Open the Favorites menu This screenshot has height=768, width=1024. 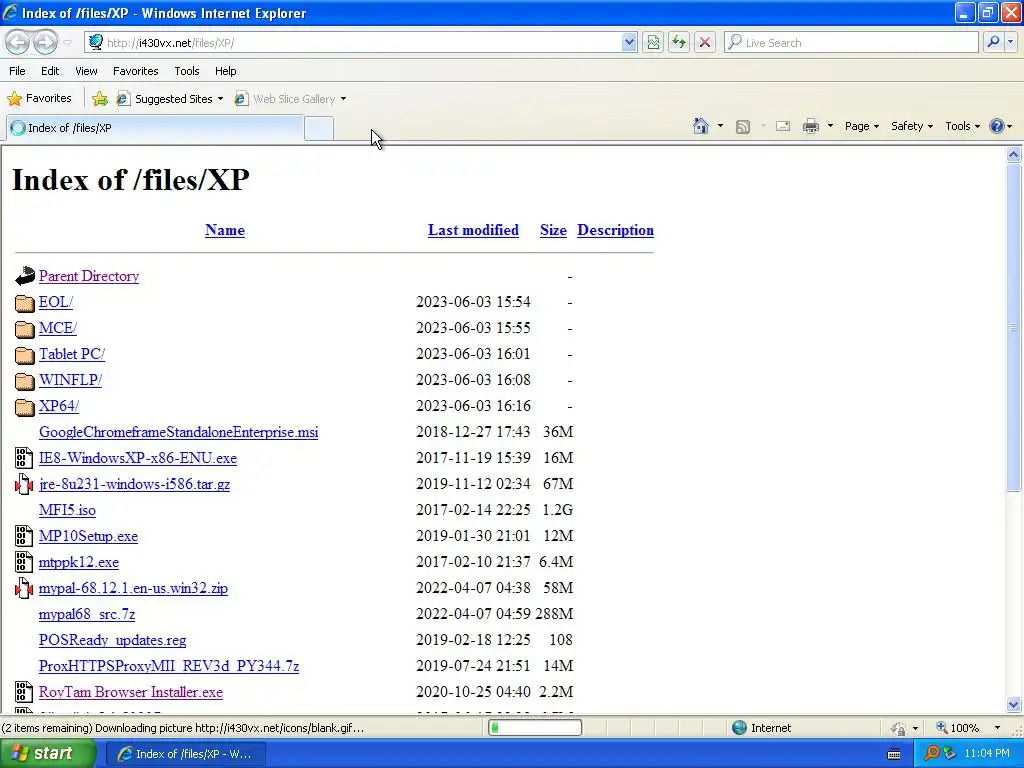(135, 71)
